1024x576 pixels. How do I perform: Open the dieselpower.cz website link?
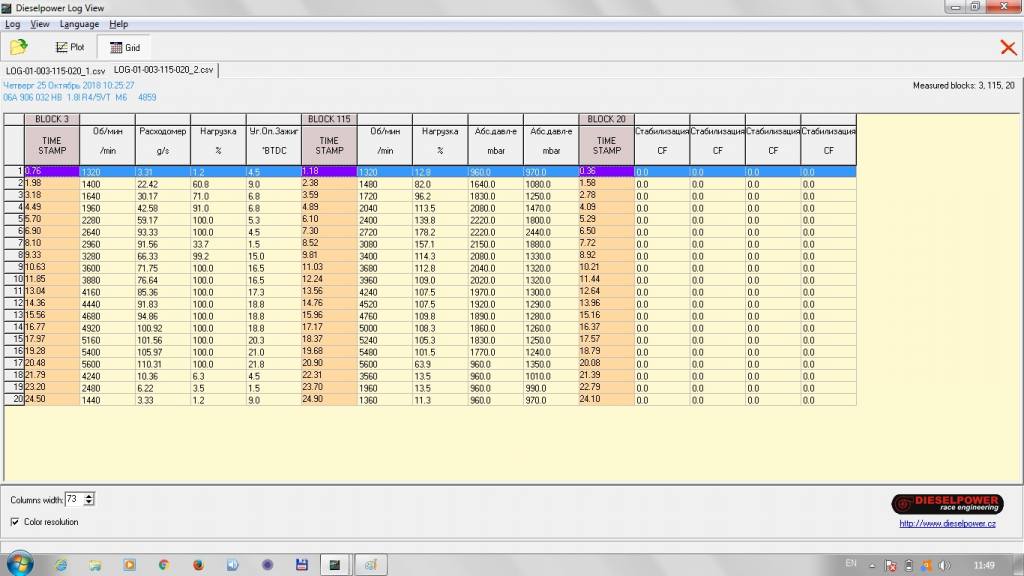(x=946, y=522)
